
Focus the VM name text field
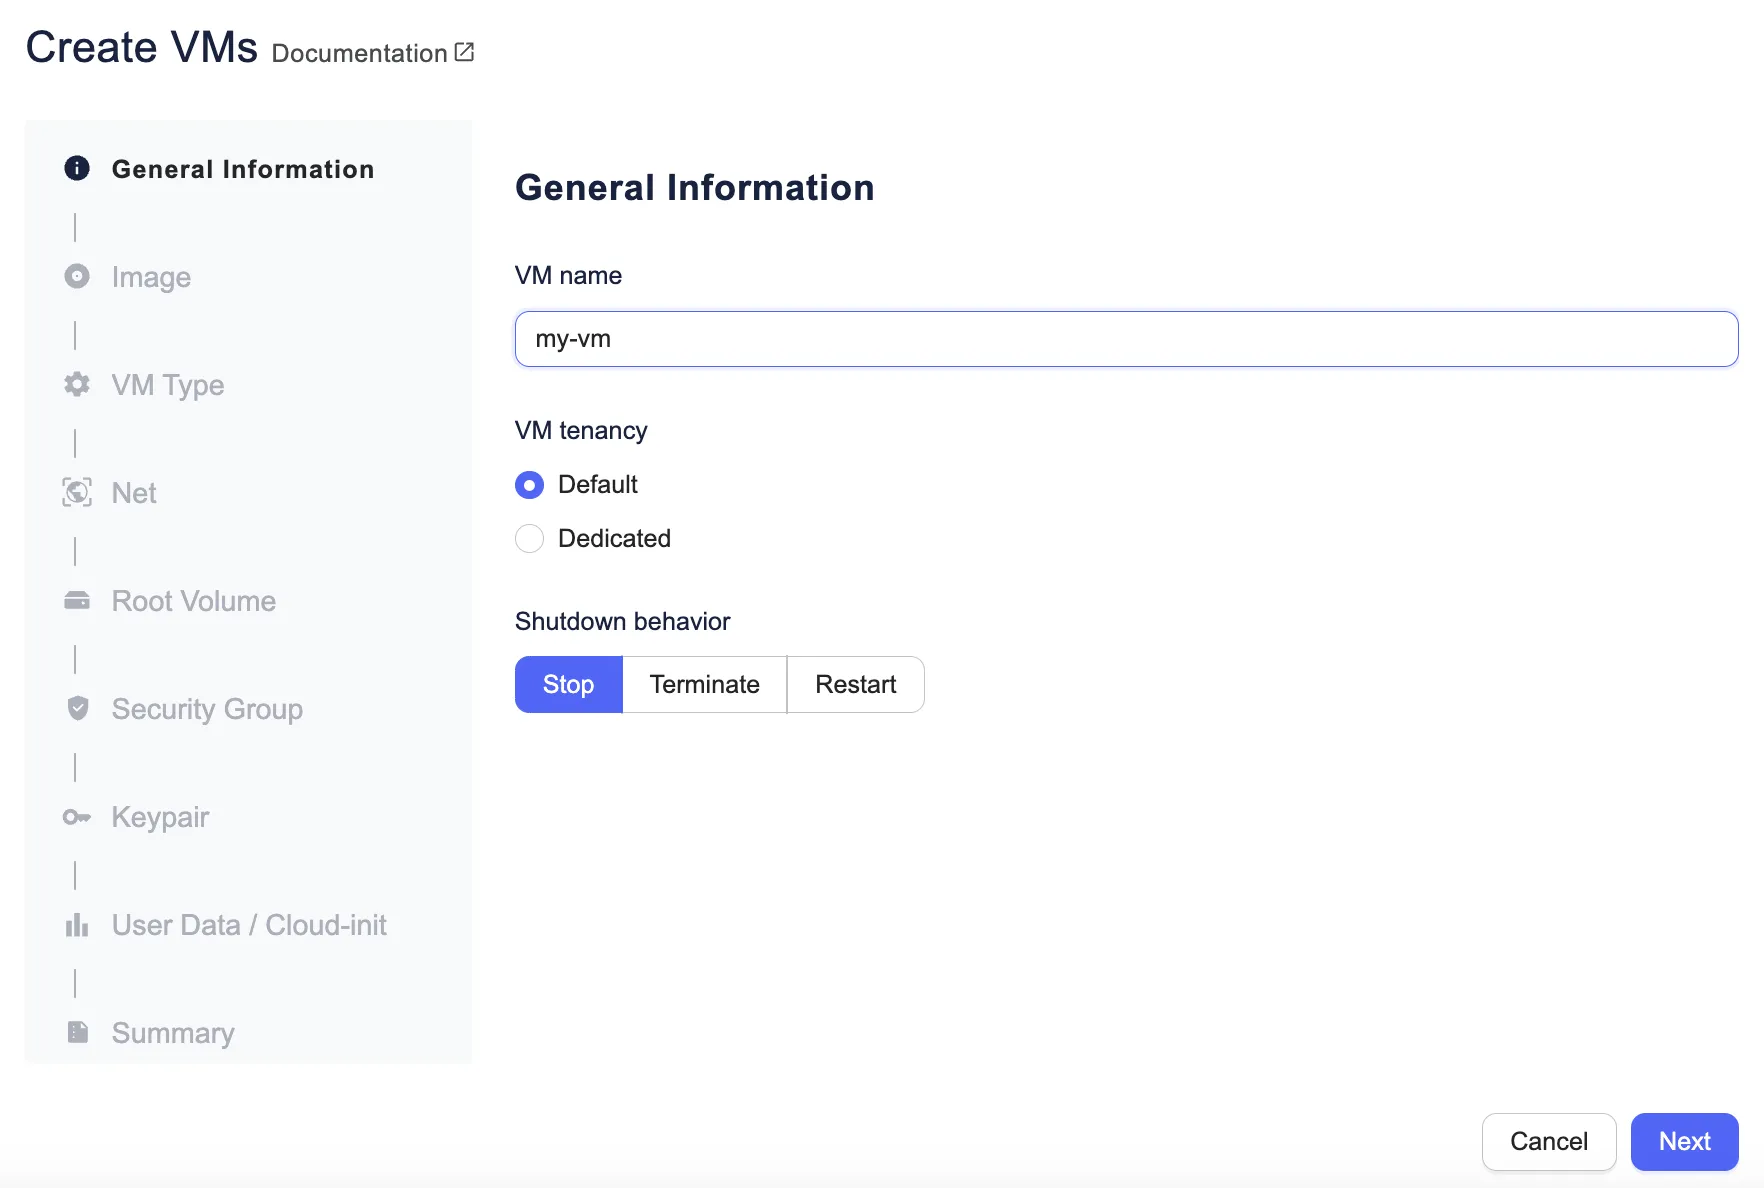(x=1126, y=339)
